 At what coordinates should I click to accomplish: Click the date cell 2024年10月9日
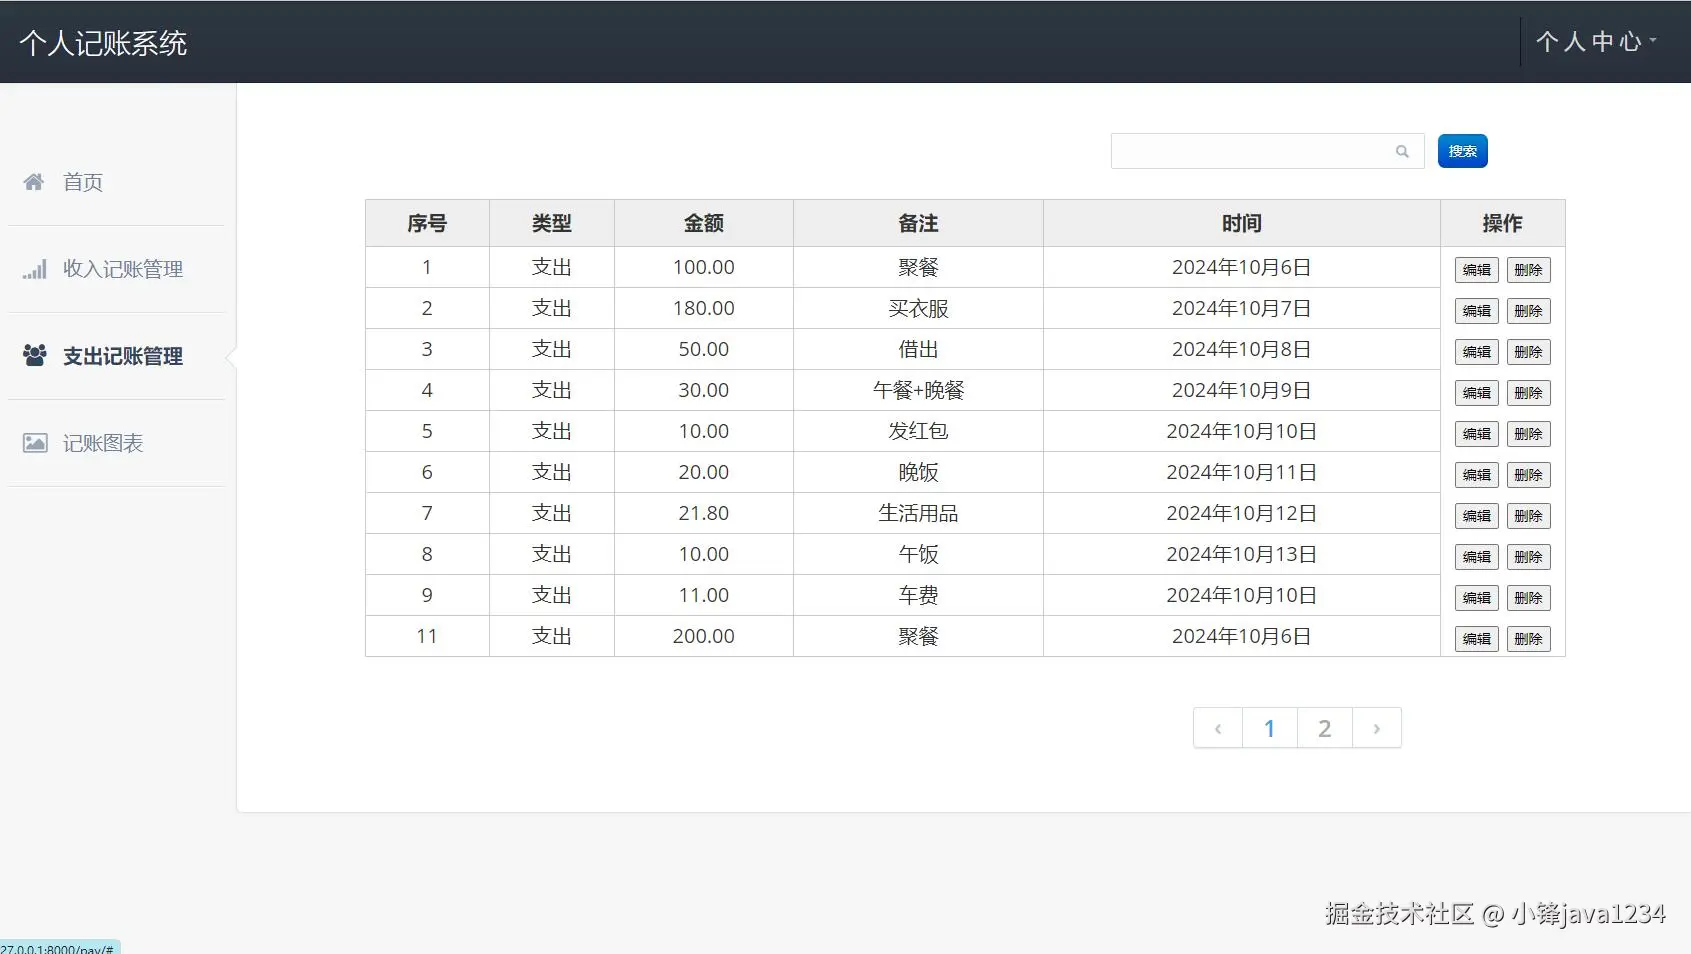pyautogui.click(x=1242, y=390)
